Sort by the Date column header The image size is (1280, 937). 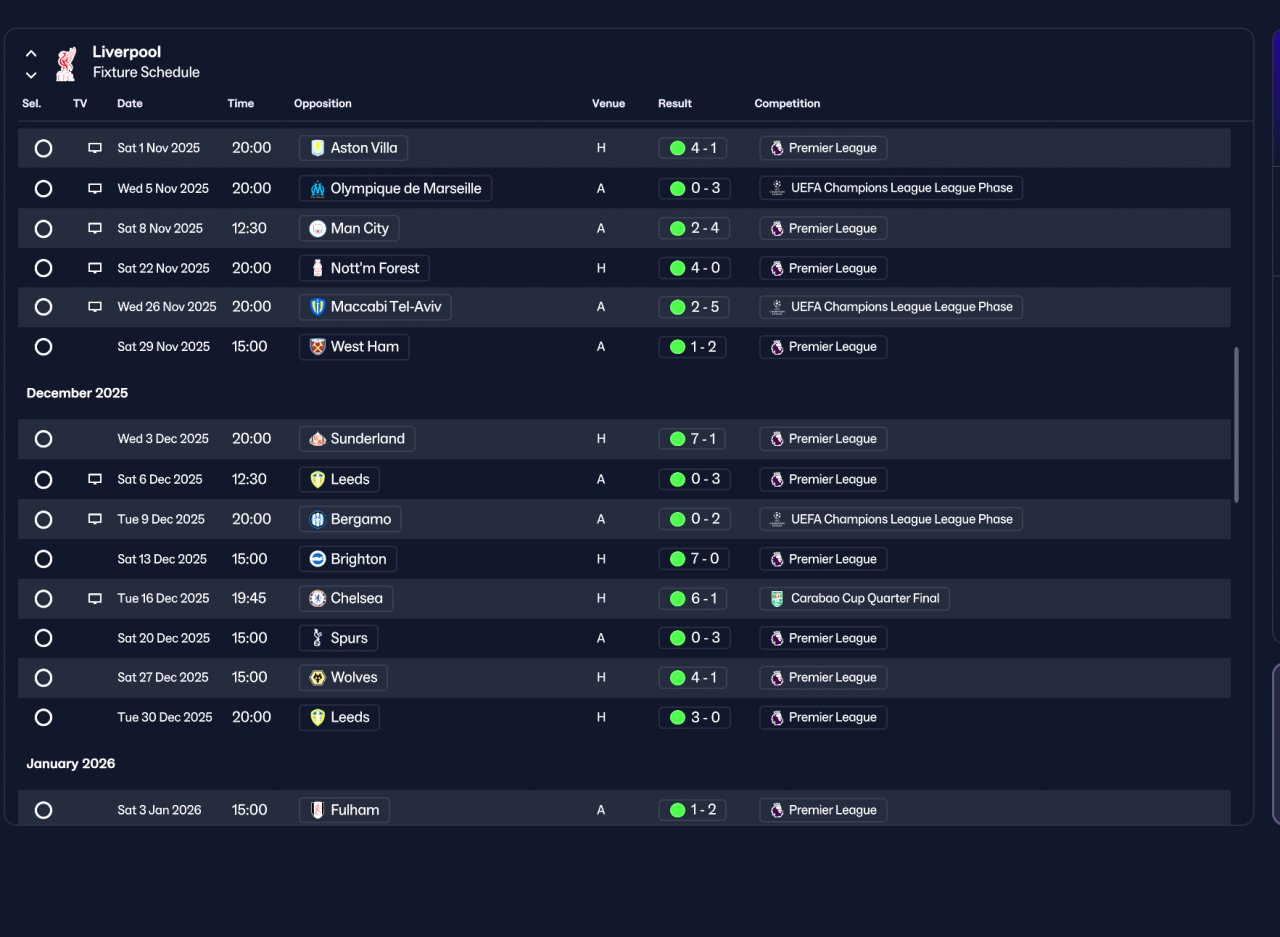point(130,104)
